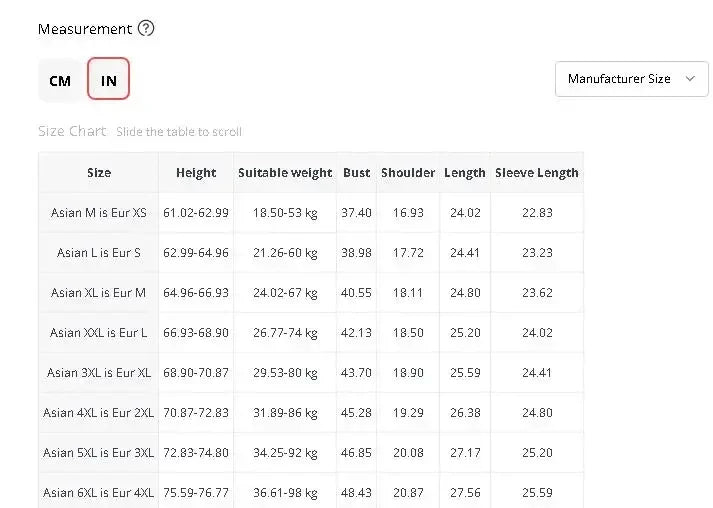The width and height of the screenshot is (713, 508).
Task: Select the Asian XXL is Eur L row
Action: coord(99,333)
